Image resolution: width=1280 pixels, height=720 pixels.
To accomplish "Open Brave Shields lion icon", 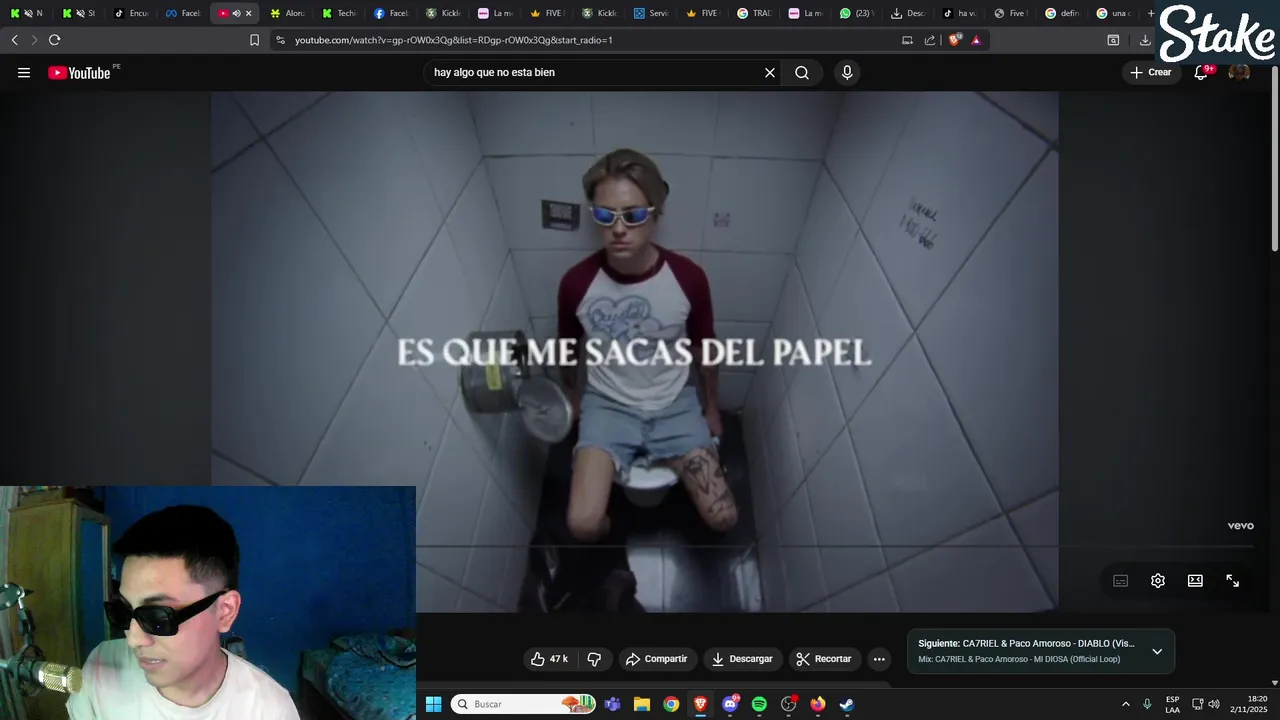I will pos(954,40).
